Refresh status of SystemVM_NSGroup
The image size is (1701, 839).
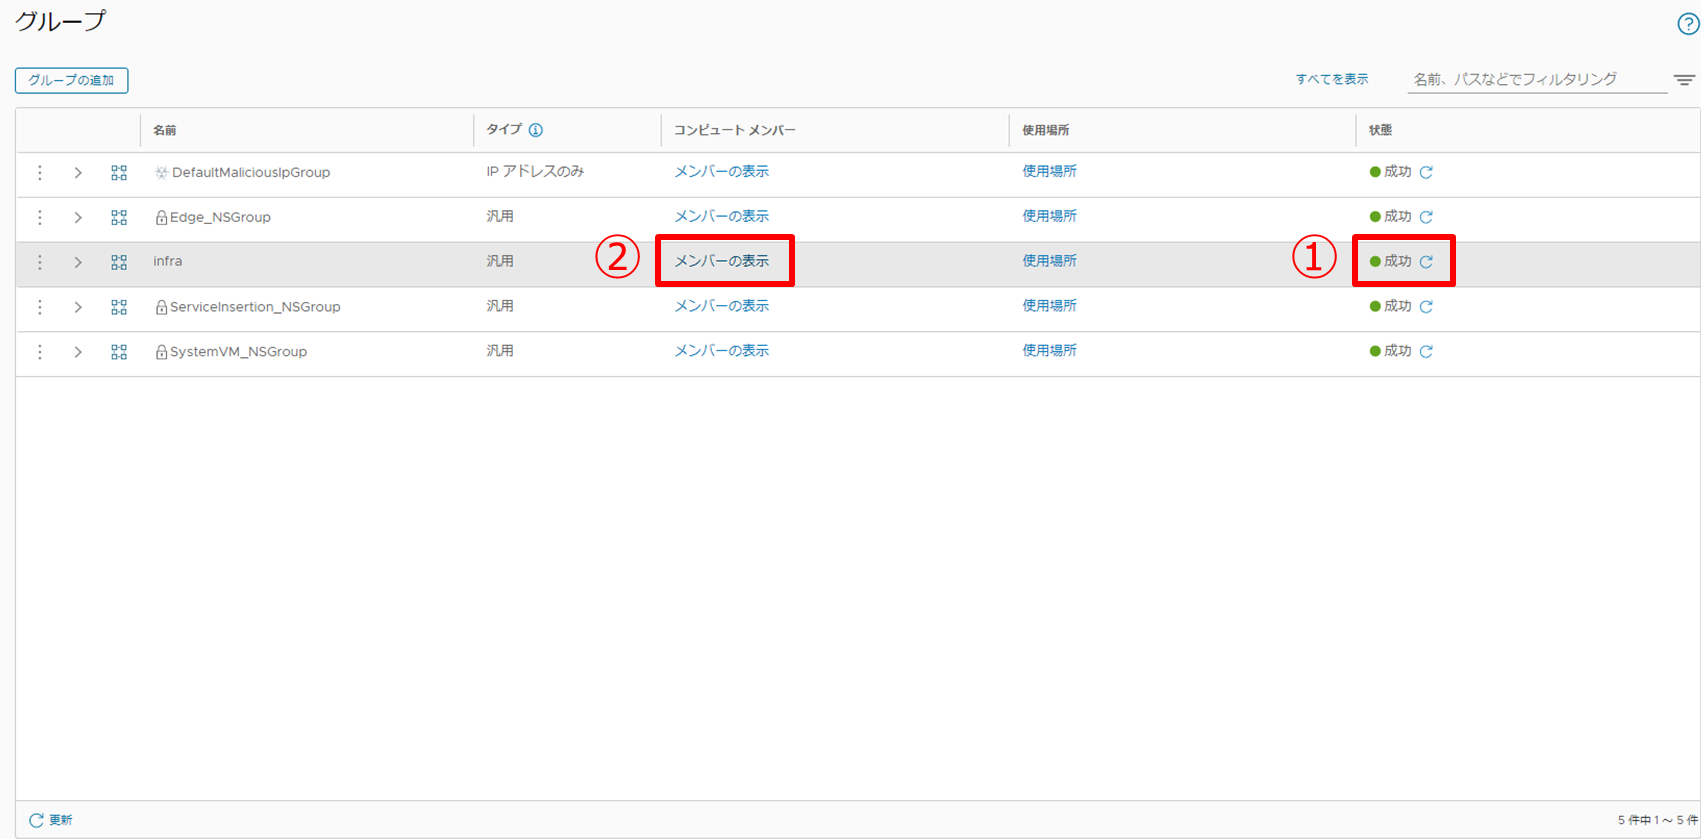pos(1426,352)
